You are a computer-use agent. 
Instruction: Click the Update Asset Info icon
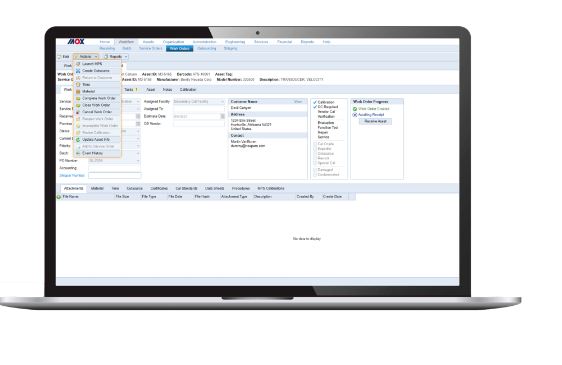click(x=78, y=139)
